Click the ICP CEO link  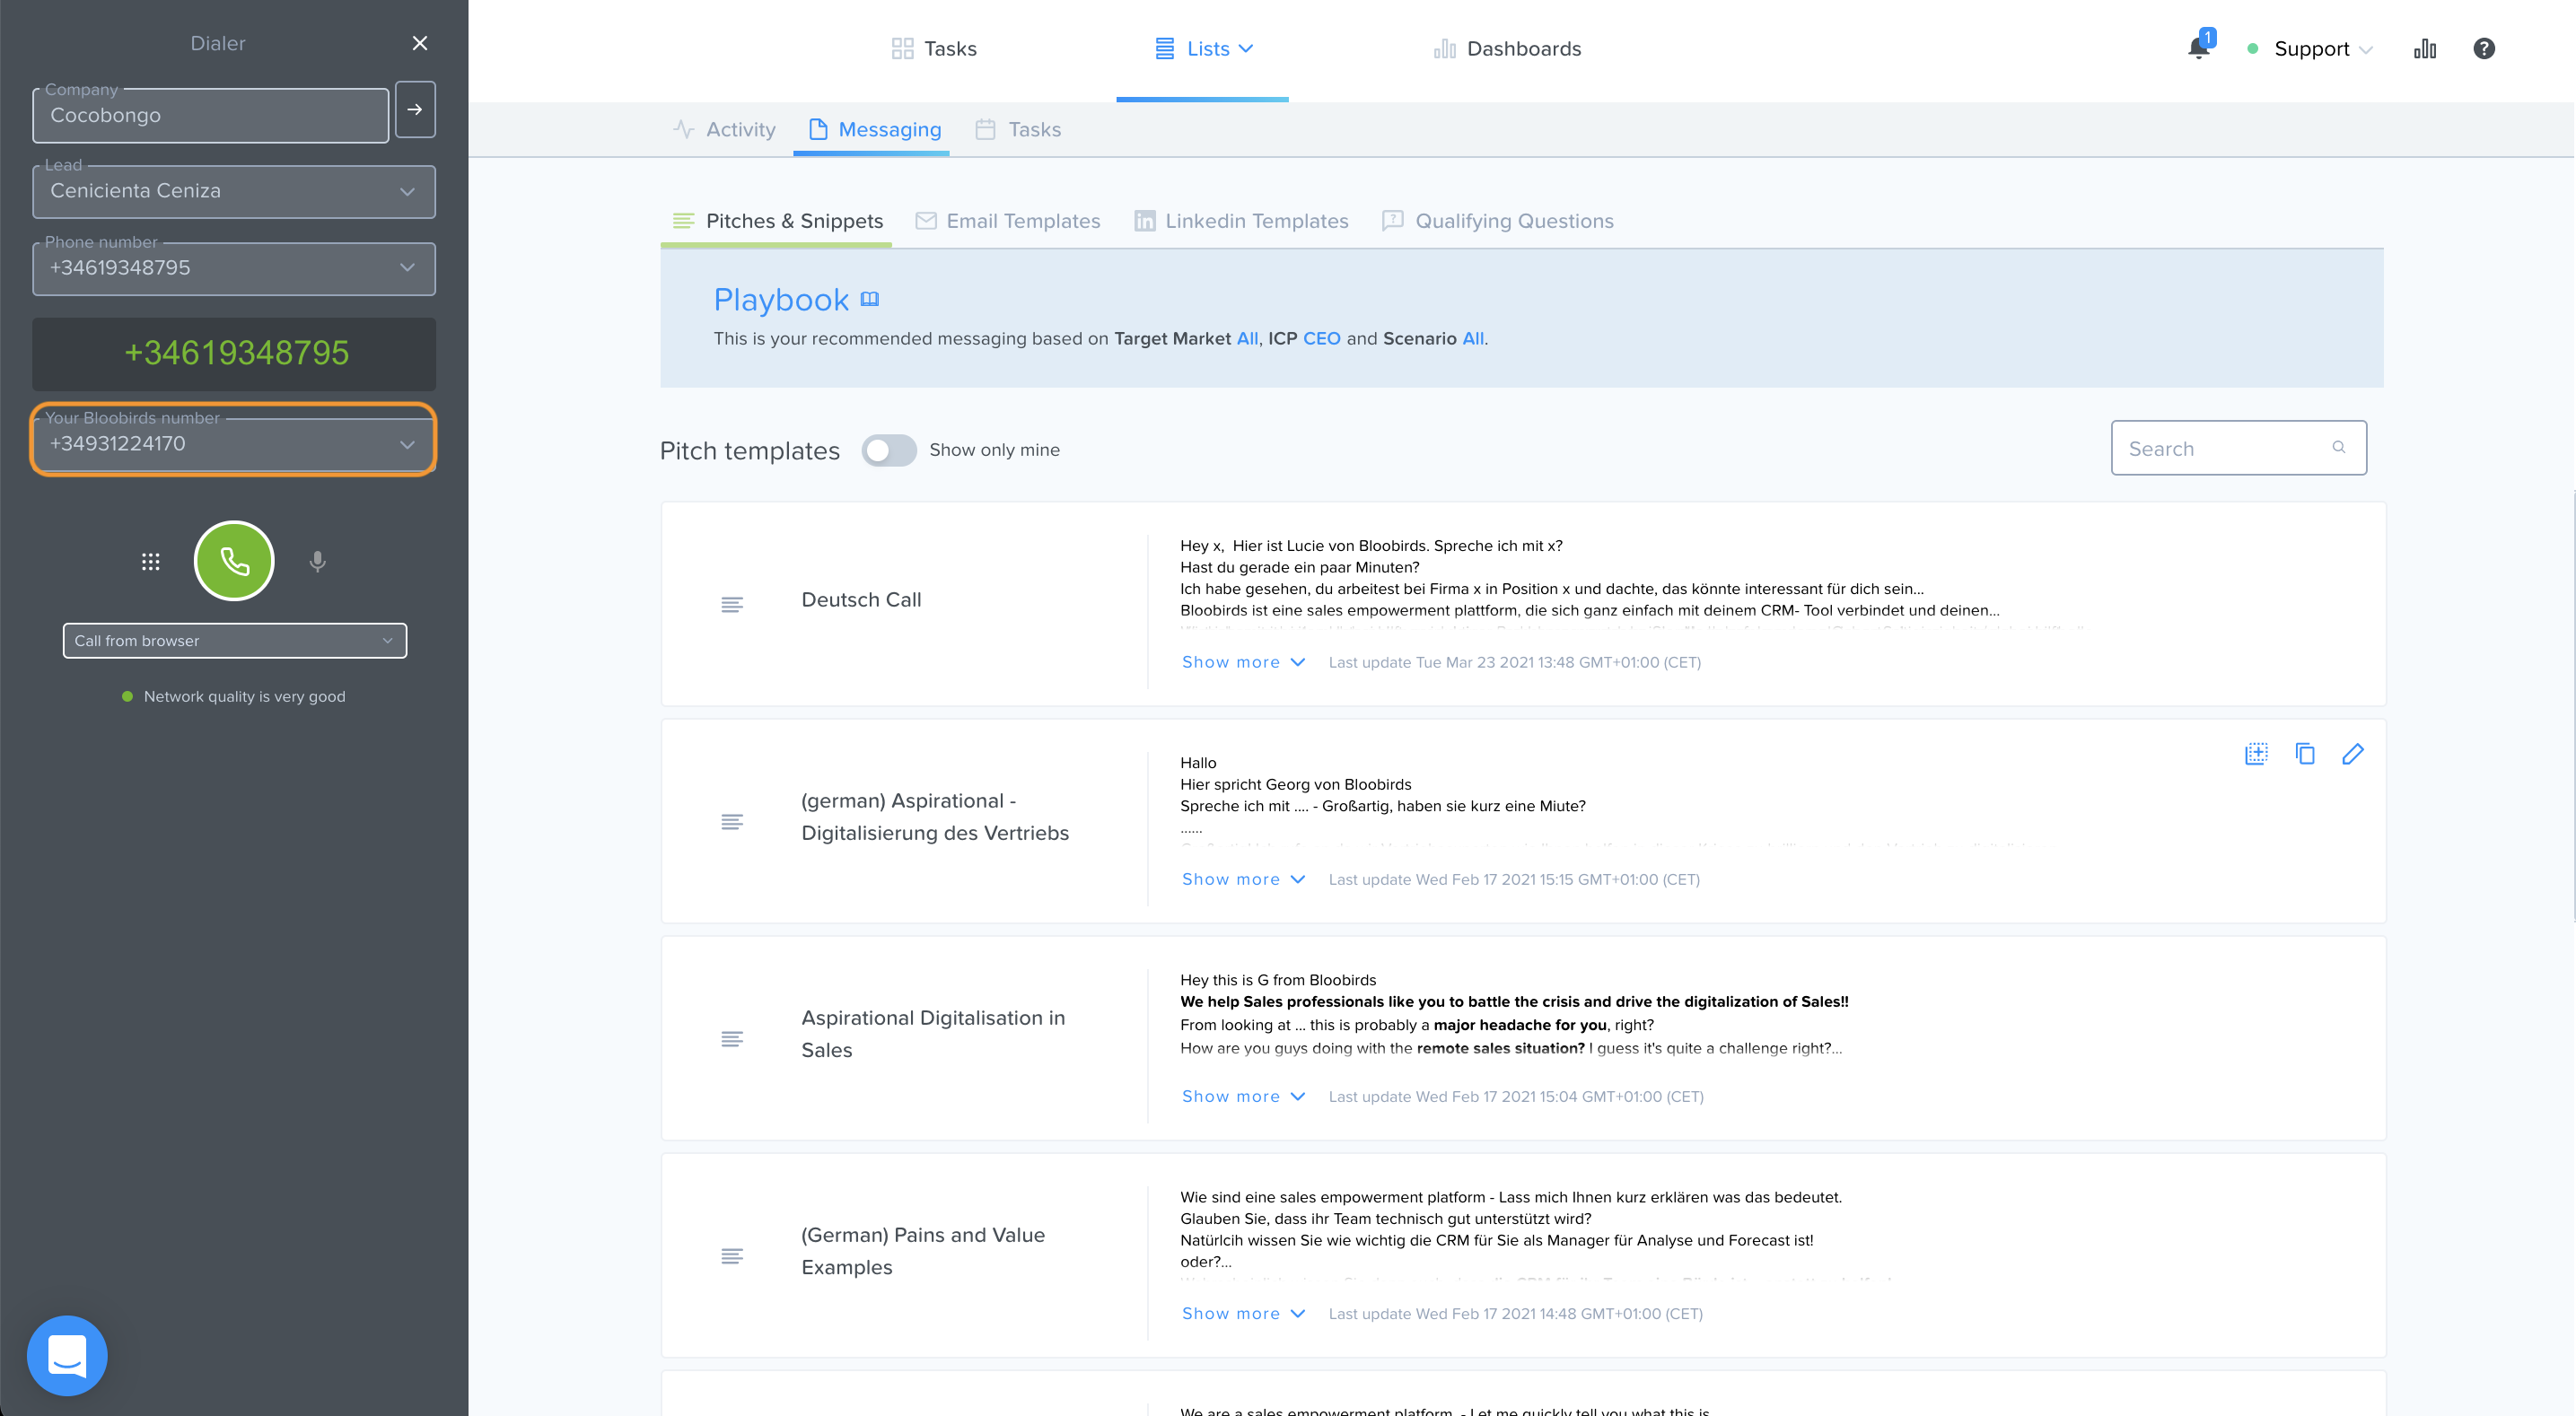click(1321, 339)
